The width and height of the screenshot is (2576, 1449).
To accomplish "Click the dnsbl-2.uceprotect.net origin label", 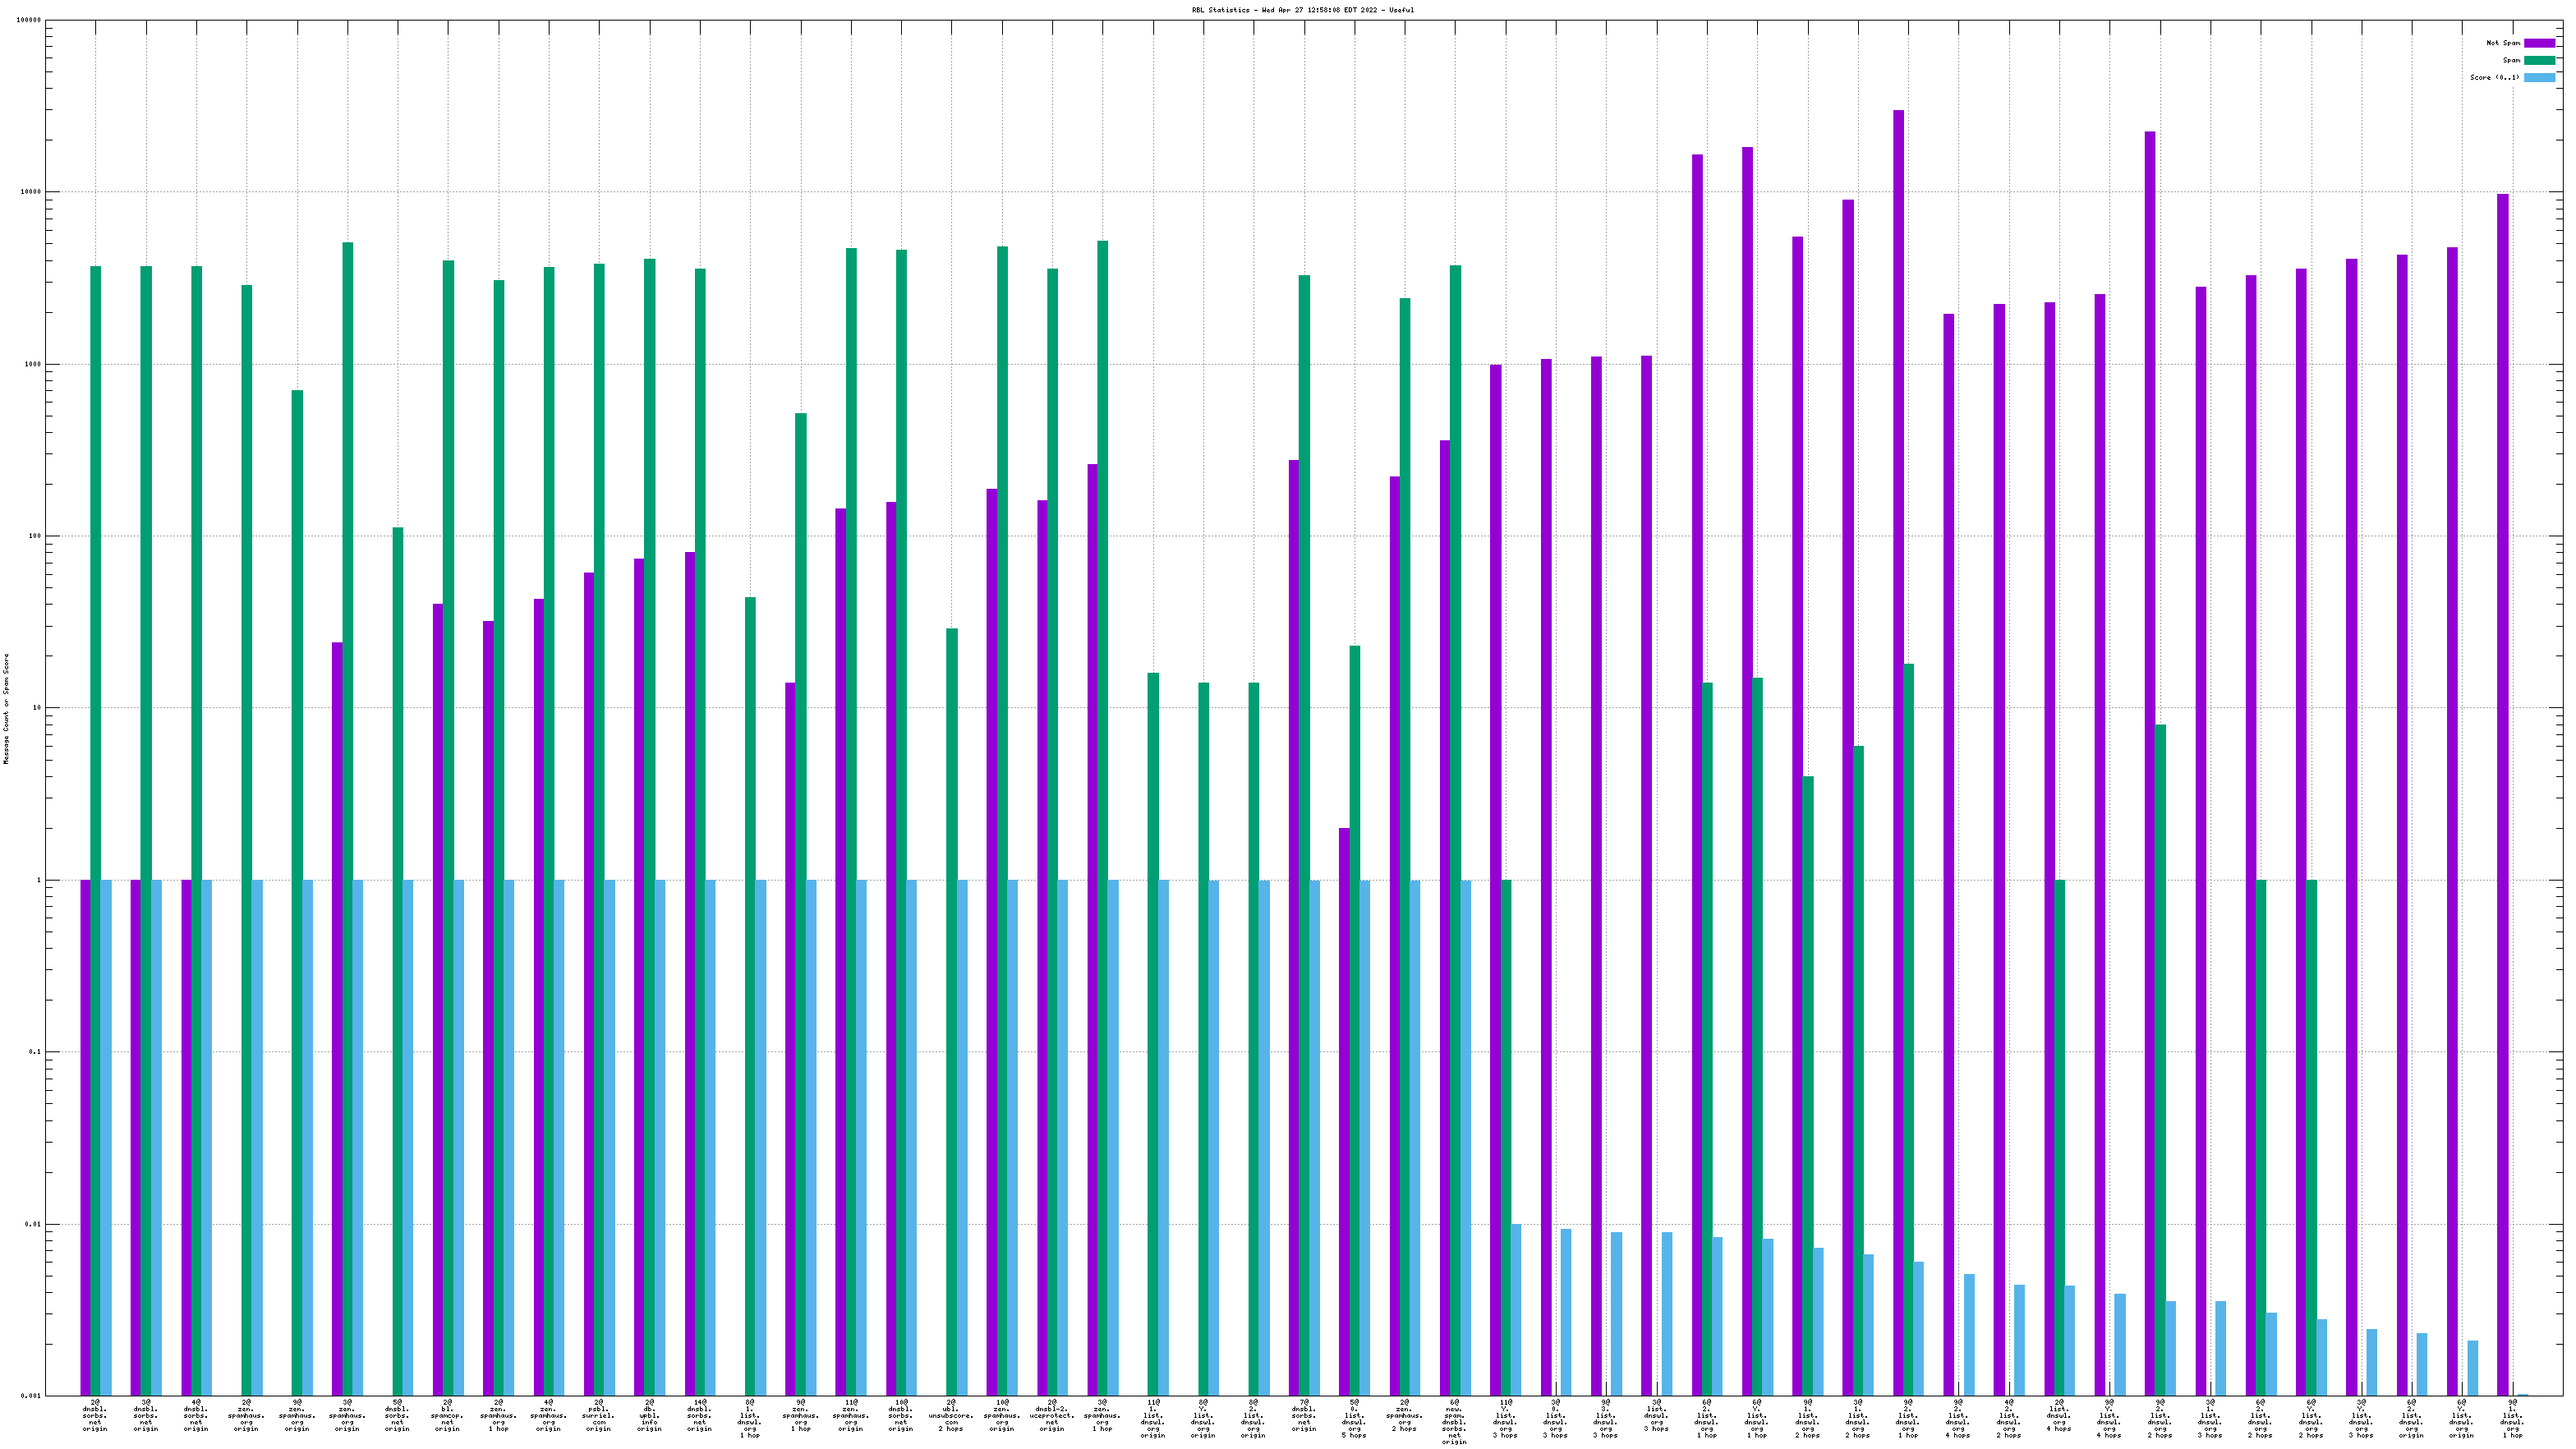I will 1052,1415.
